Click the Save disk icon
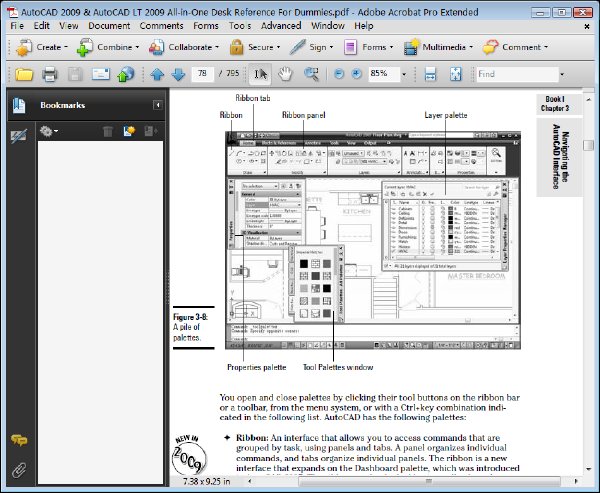The width and height of the screenshot is (600, 493). point(75,74)
